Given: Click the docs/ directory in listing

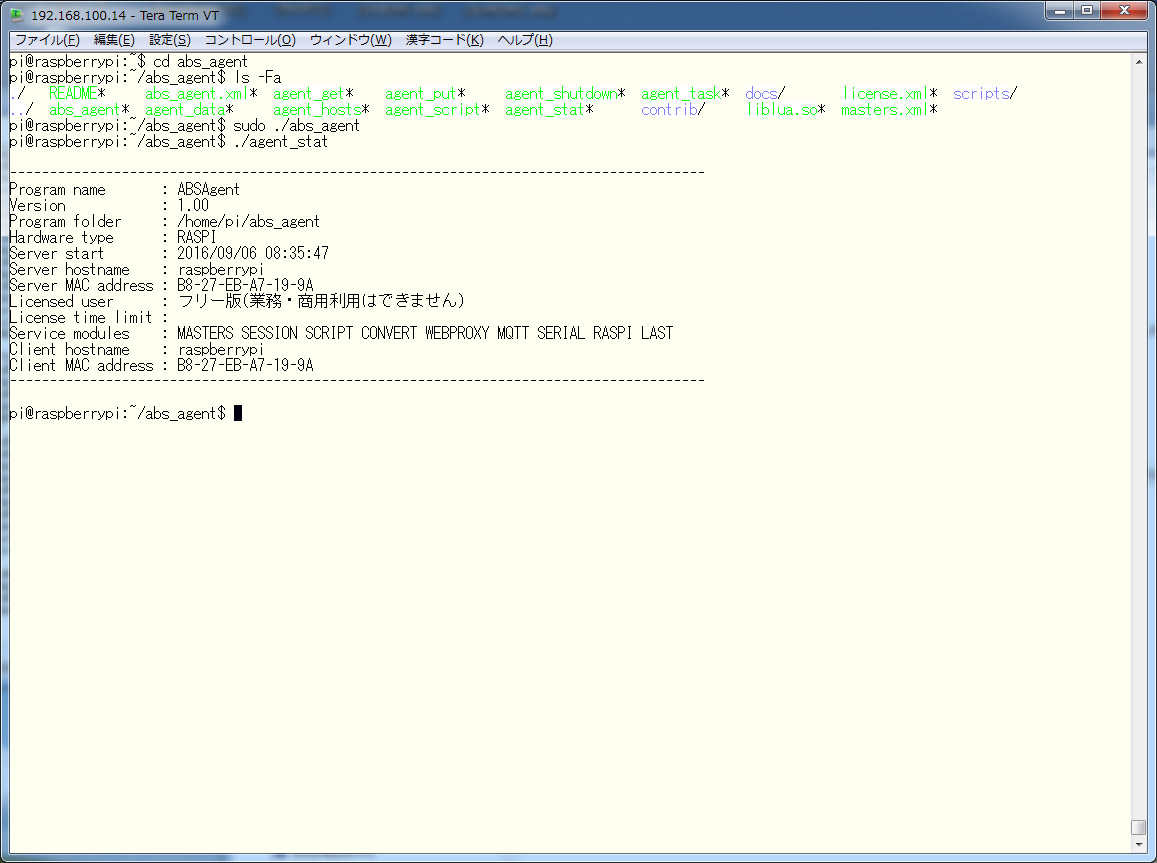Looking at the screenshot, I should (761, 94).
